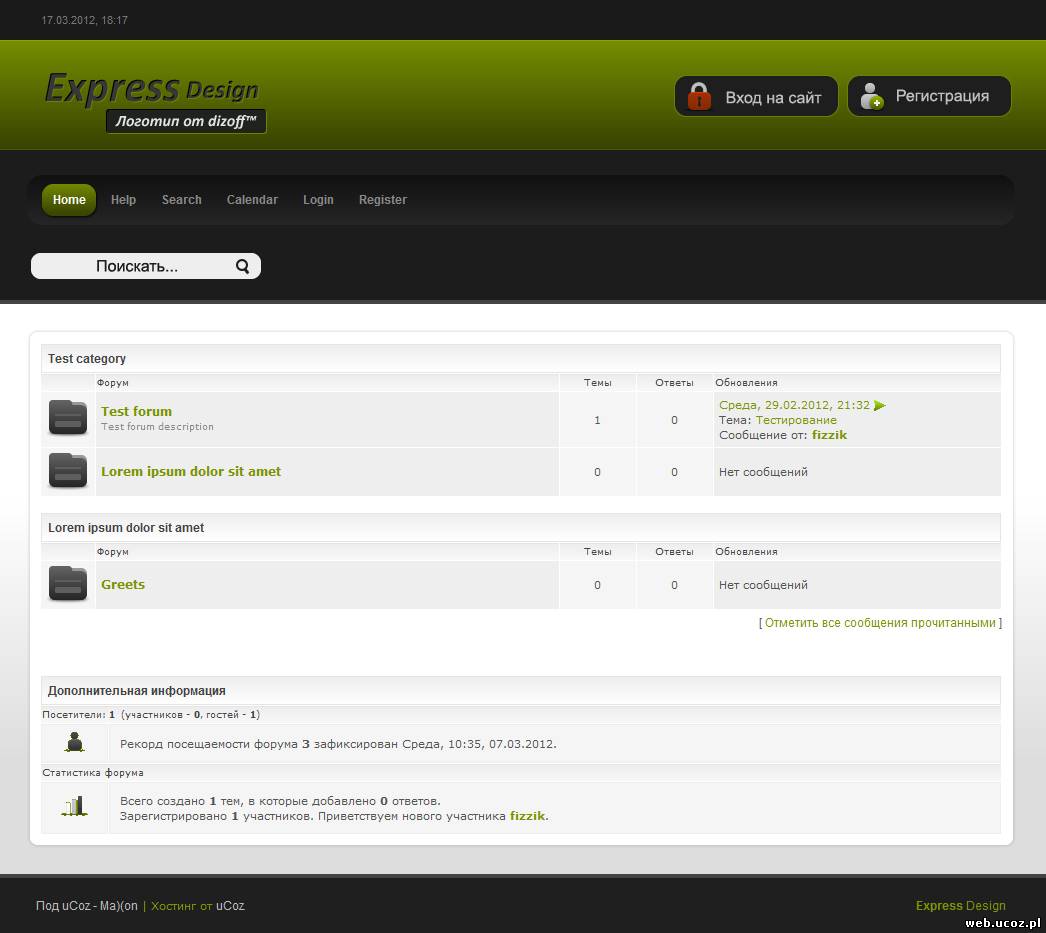Click the magnifying glass search icon
Image resolution: width=1046 pixels, height=933 pixels.
(242, 266)
